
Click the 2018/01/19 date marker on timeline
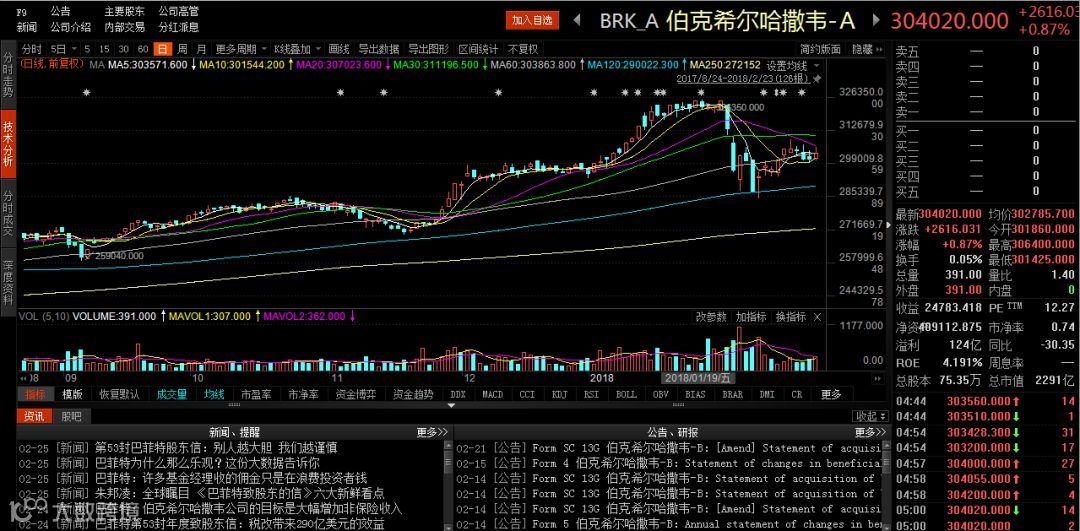coord(700,378)
